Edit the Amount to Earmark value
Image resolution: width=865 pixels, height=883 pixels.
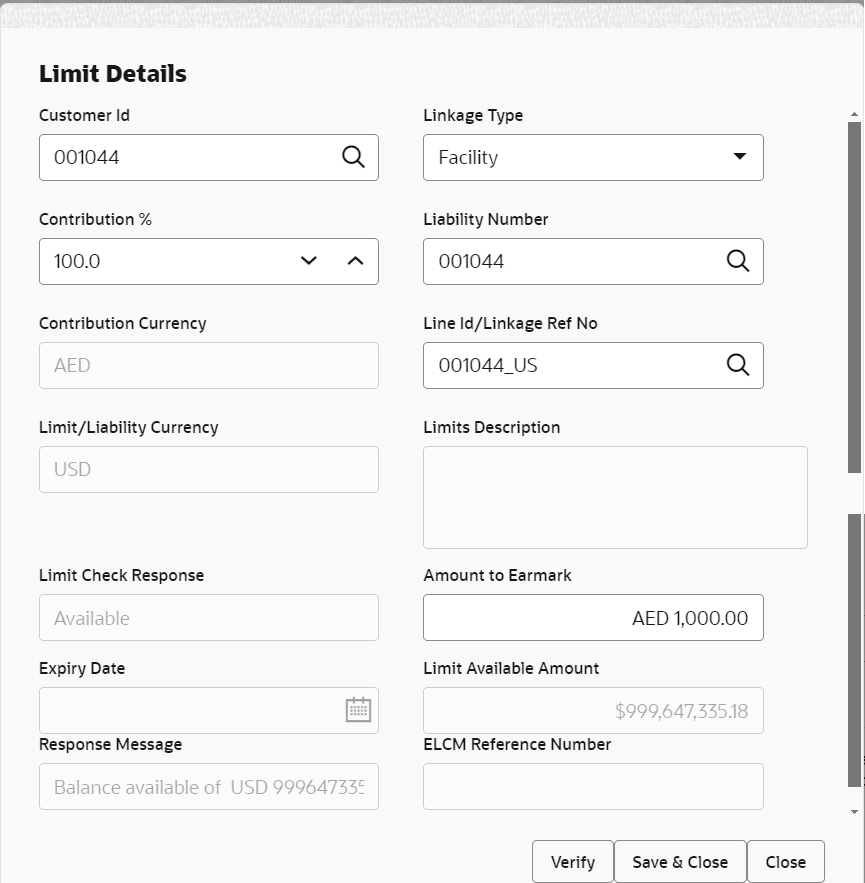coord(593,617)
